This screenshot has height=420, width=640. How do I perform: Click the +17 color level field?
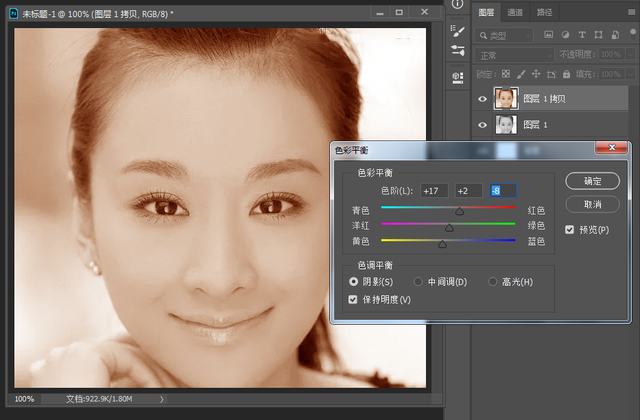434,191
